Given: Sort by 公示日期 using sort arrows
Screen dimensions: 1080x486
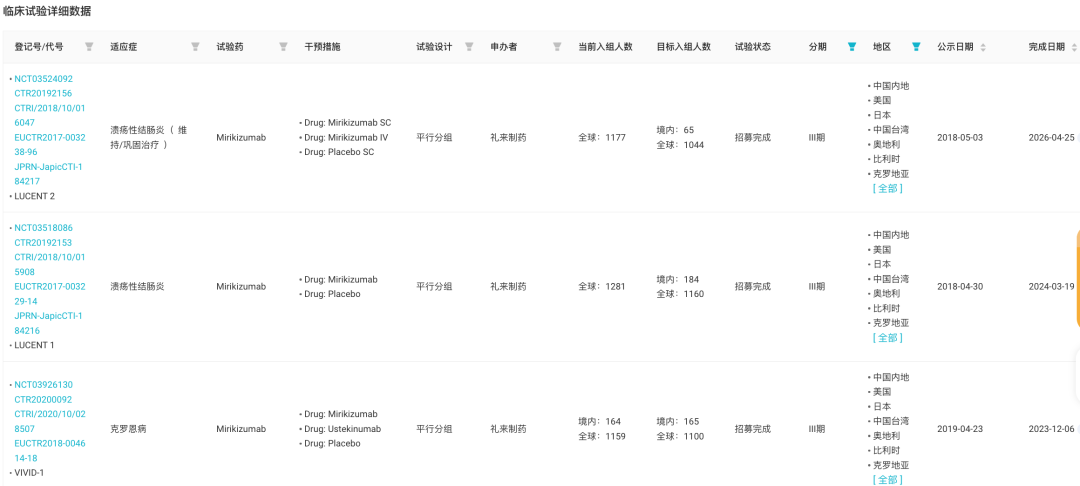Looking at the screenshot, I should pos(983,47).
